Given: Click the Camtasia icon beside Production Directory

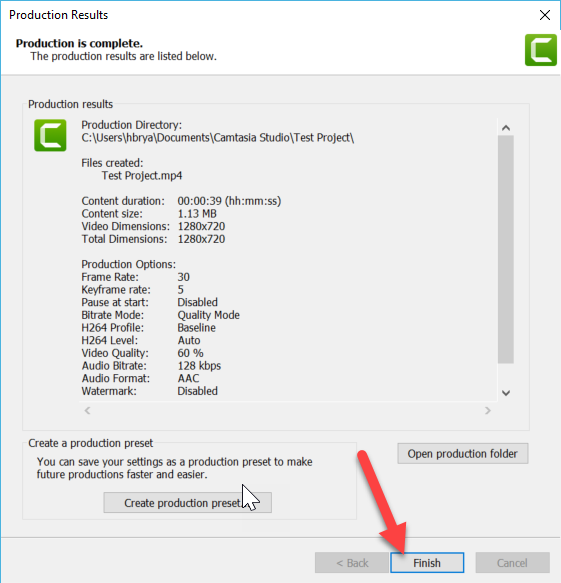Looking at the screenshot, I should click(x=50, y=135).
